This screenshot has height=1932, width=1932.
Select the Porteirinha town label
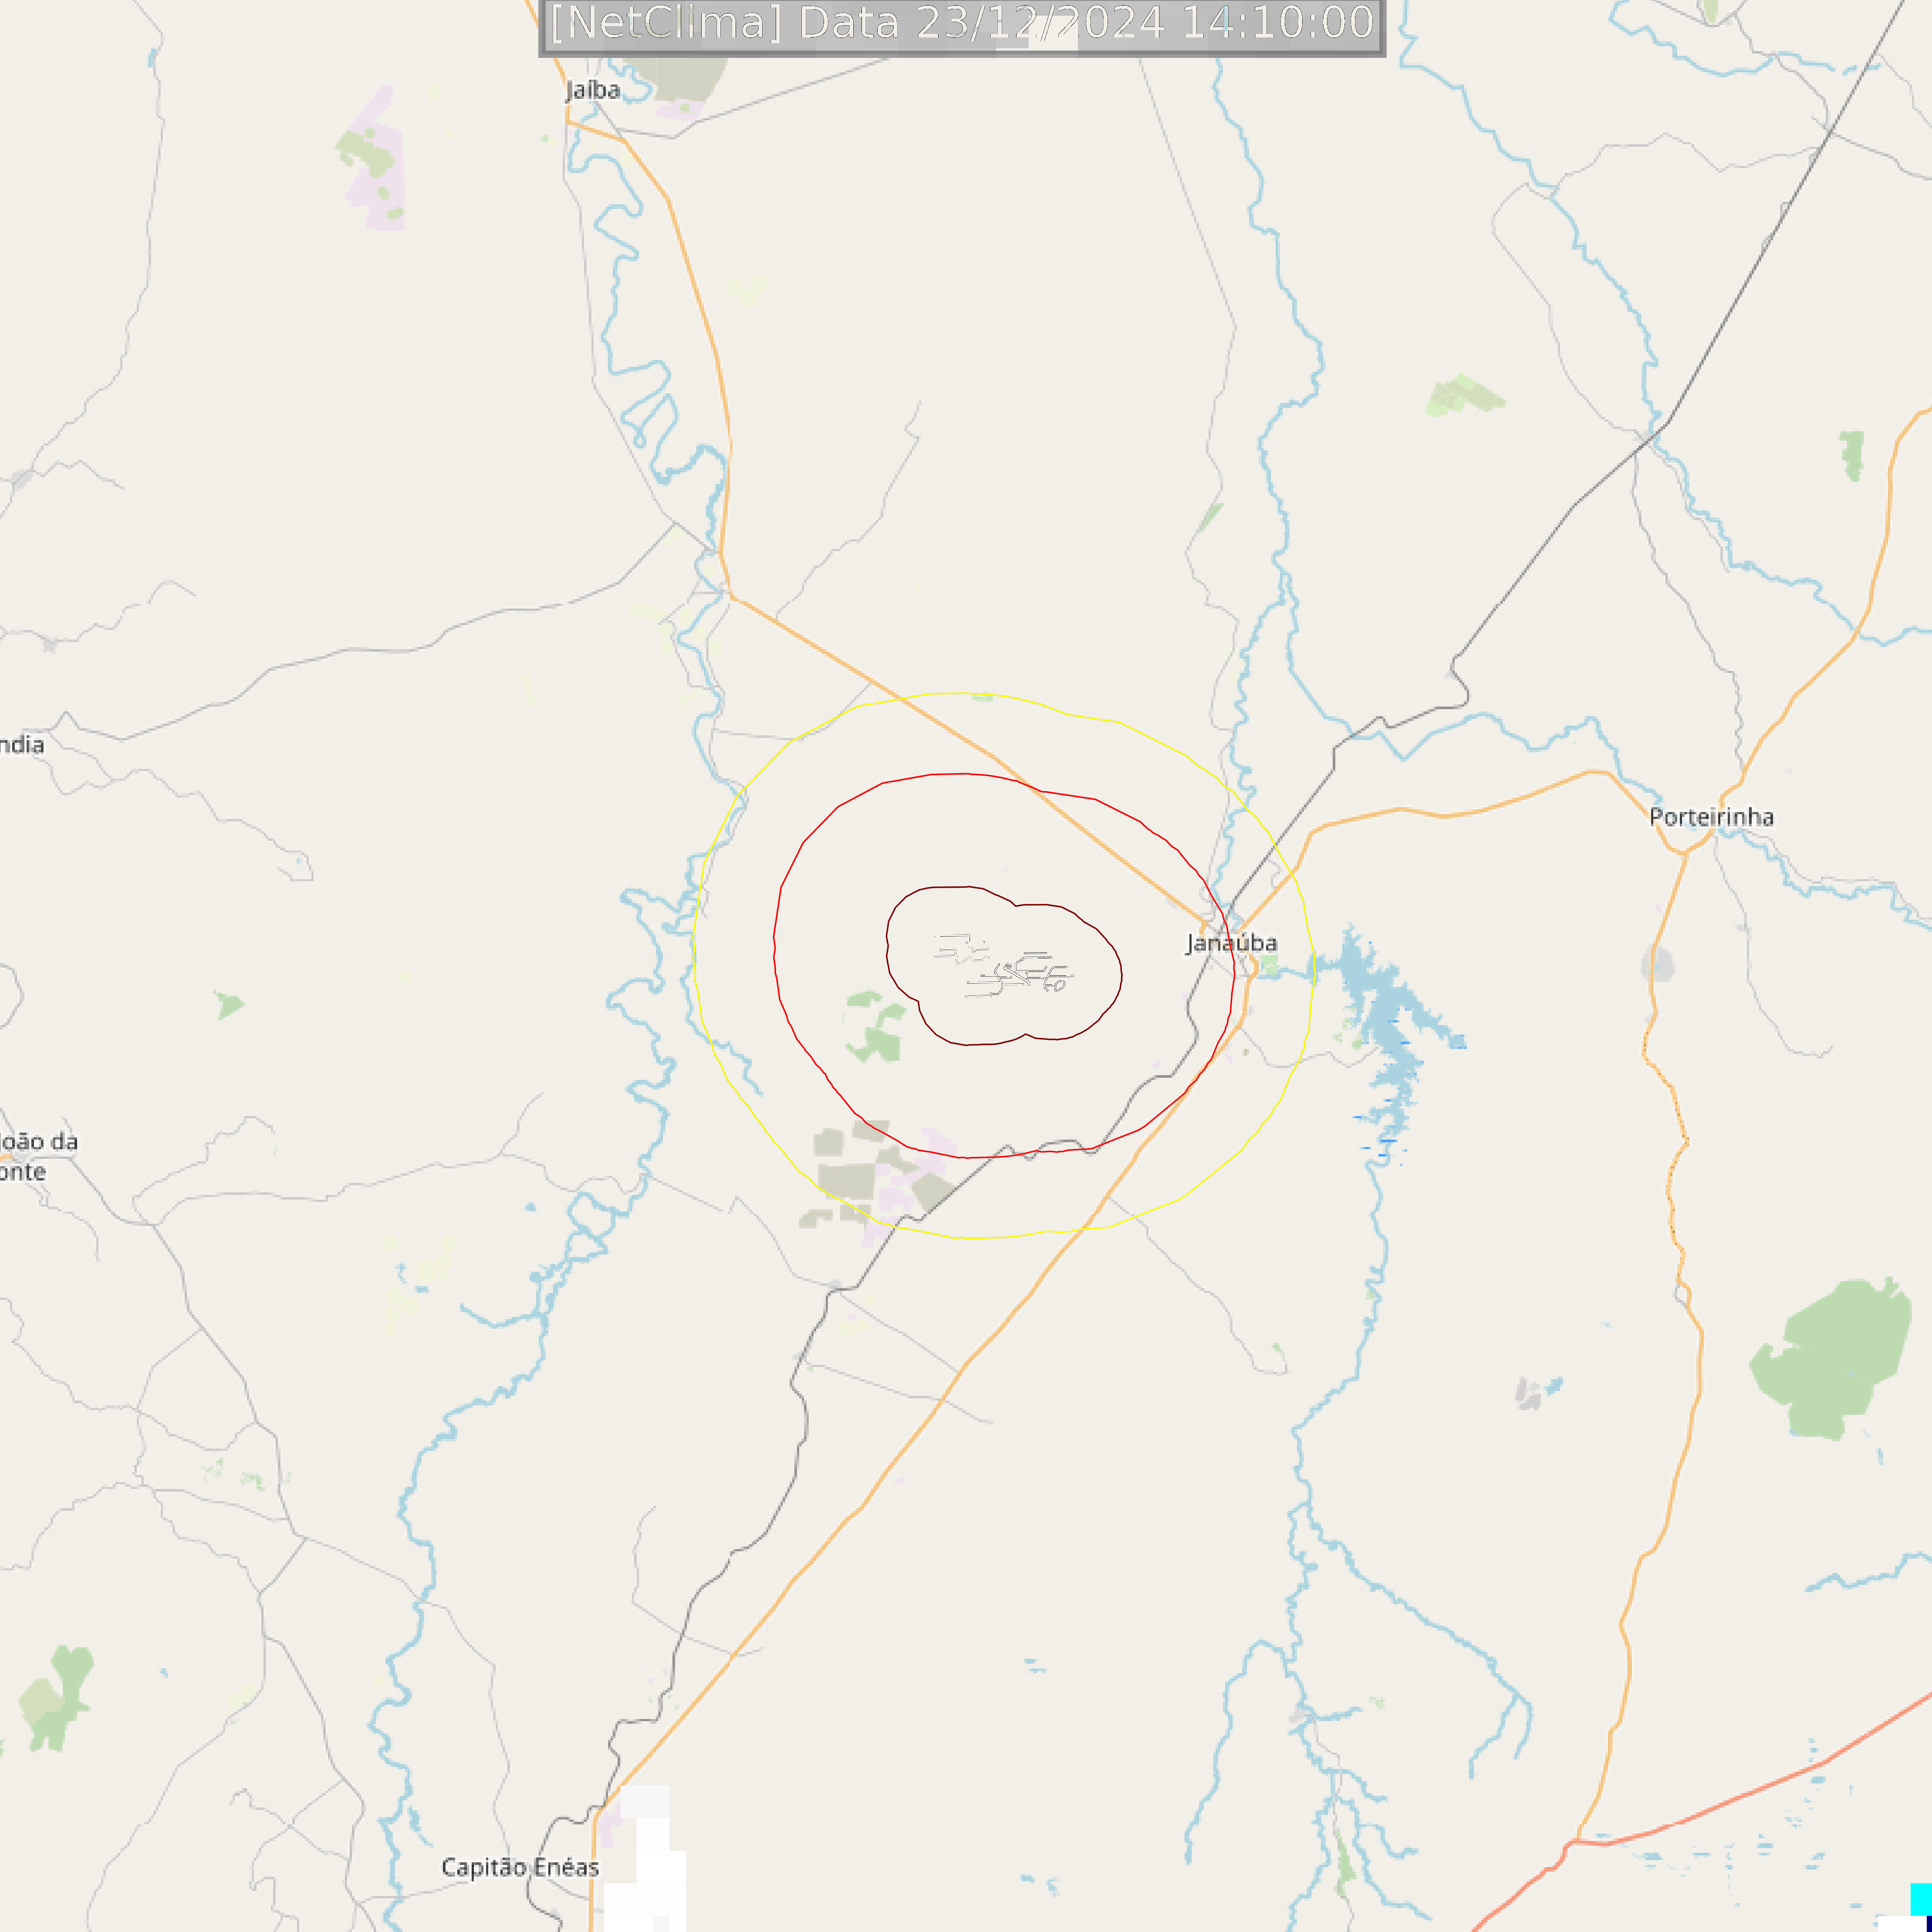(x=1711, y=817)
